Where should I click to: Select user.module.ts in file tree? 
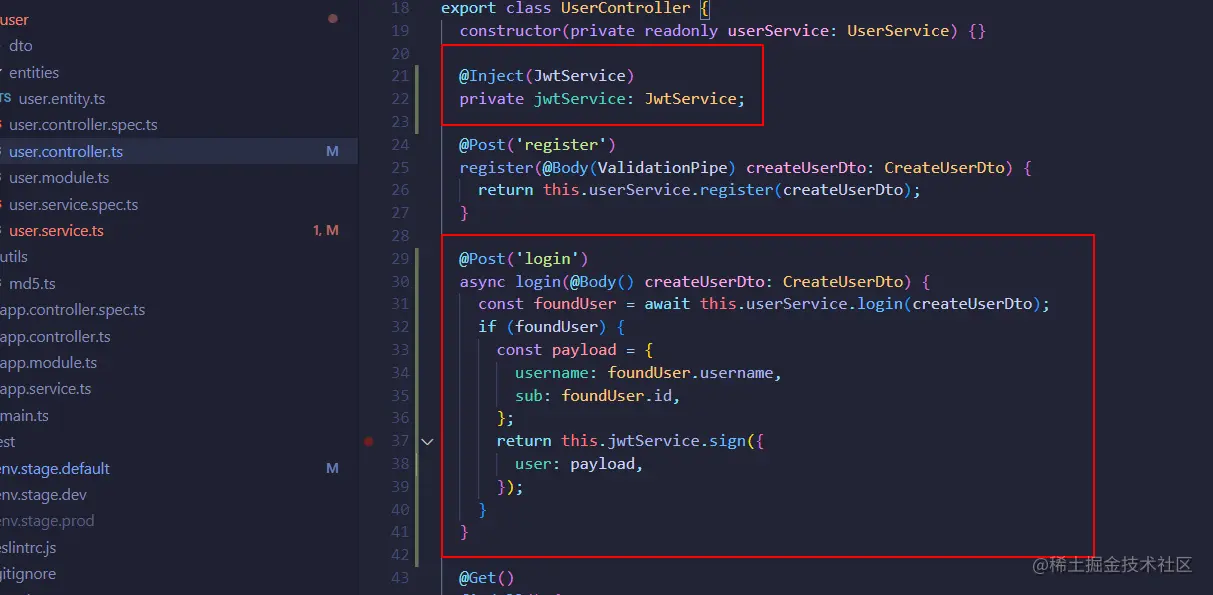pyautogui.click(x=59, y=178)
